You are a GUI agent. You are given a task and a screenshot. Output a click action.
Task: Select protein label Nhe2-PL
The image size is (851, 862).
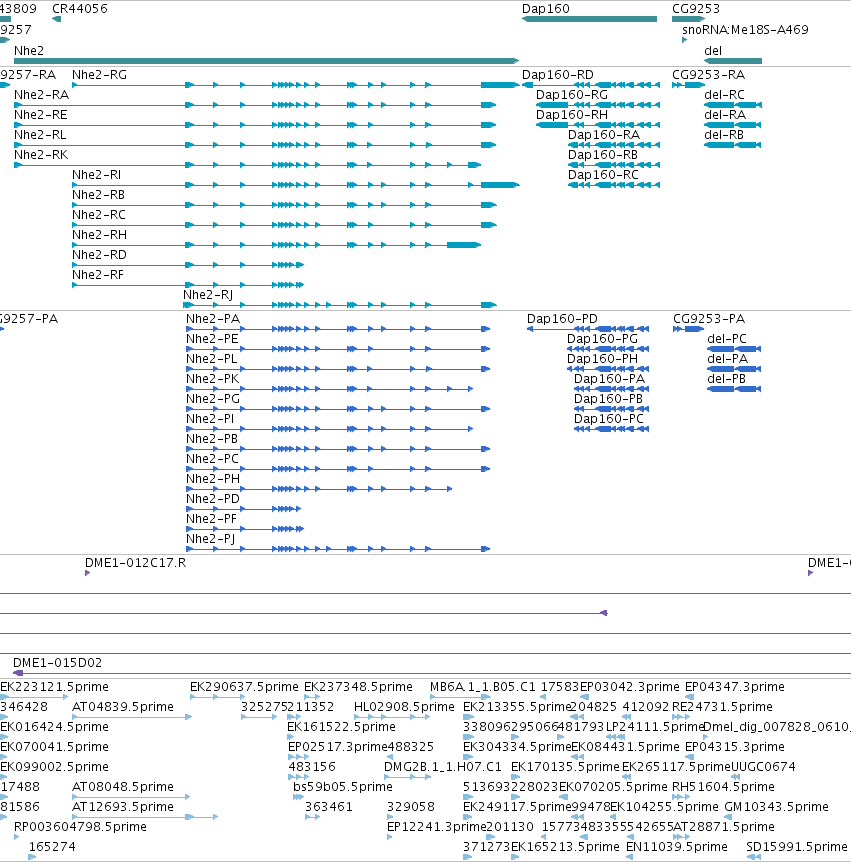coord(212,359)
